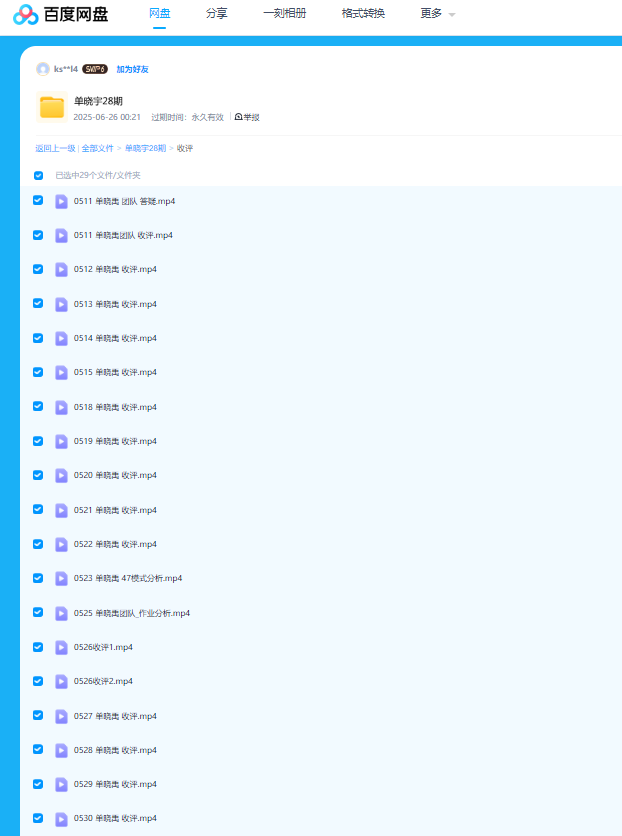
Task: Click the 加为好友 add friend link
Action: pyautogui.click(x=132, y=70)
